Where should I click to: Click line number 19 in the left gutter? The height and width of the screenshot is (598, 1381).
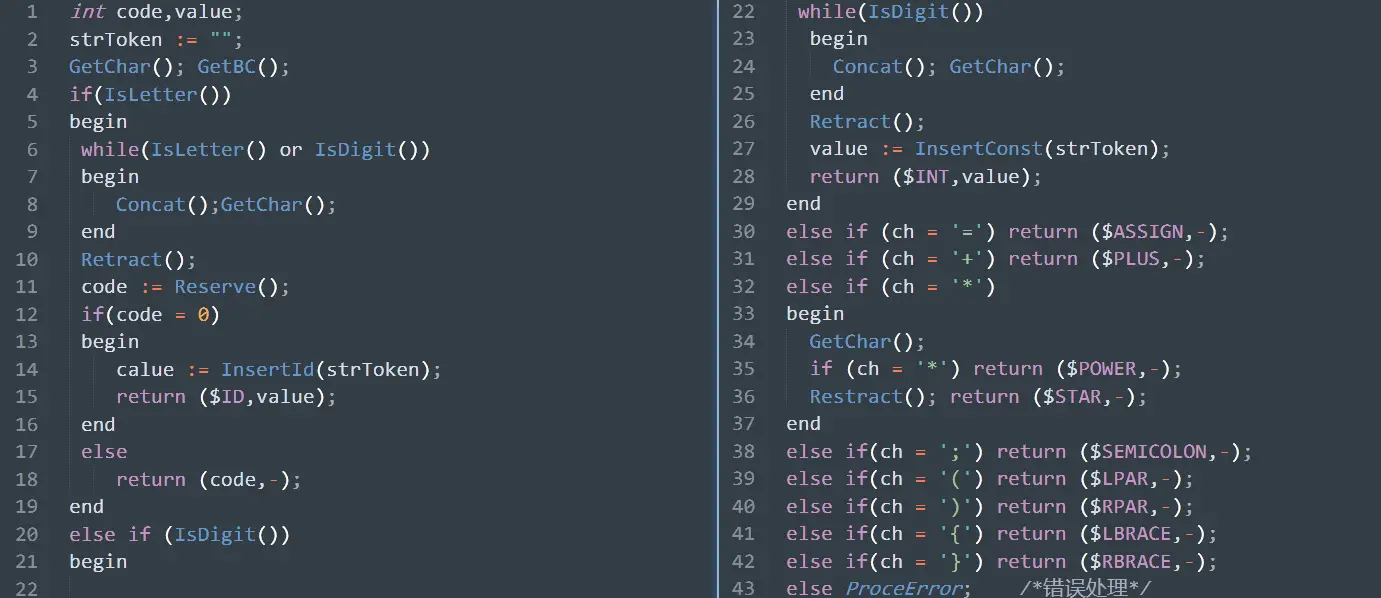coord(27,507)
